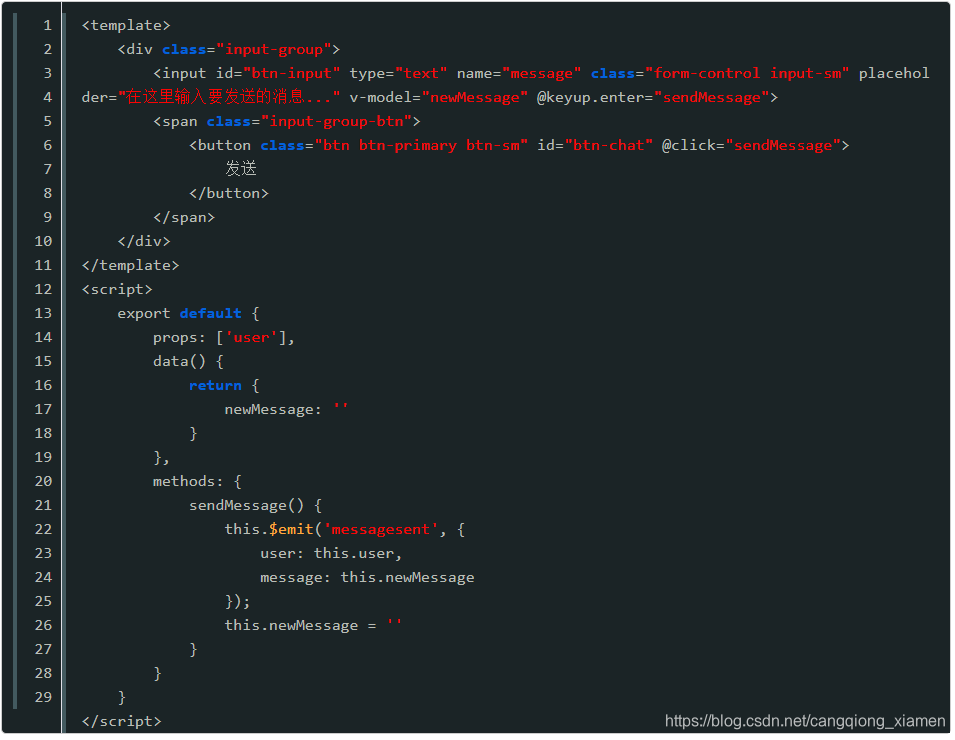Click line number 22 in the gutter
The width and height of the screenshot is (955, 740).
click(43, 530)
